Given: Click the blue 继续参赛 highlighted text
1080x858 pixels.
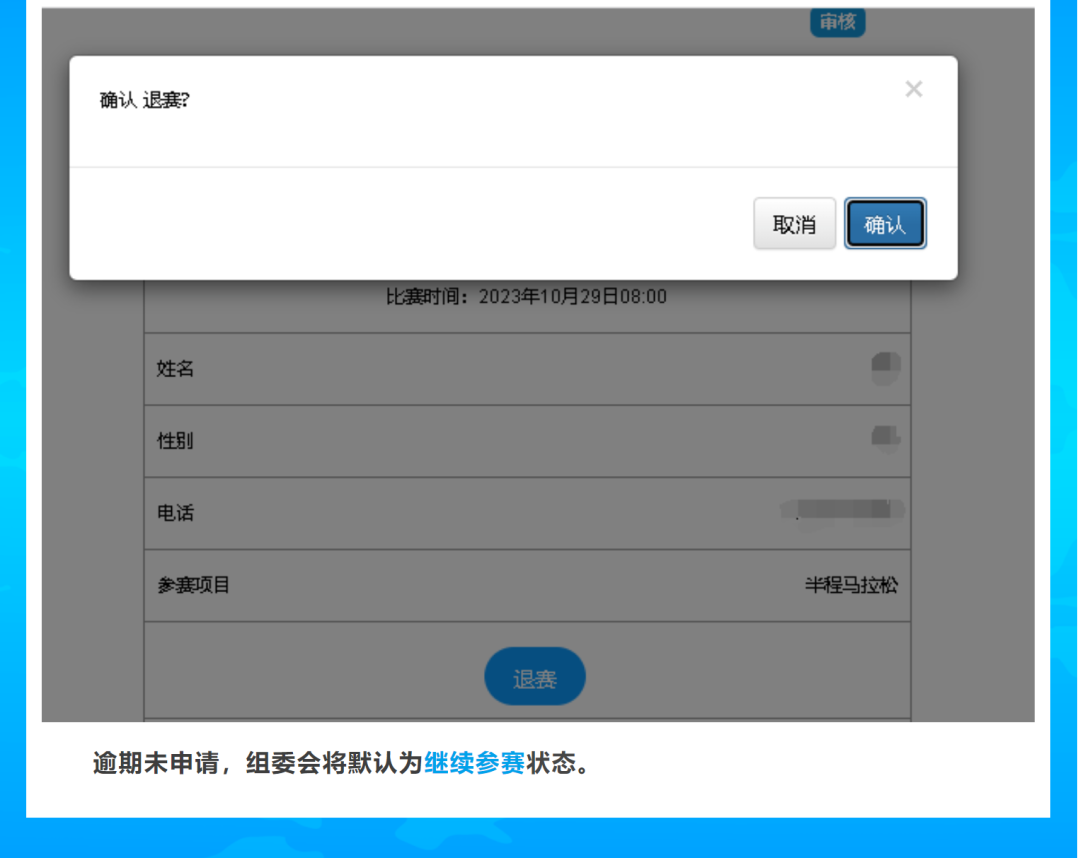Looking at the screenshot, I should [x=475, y=763].
